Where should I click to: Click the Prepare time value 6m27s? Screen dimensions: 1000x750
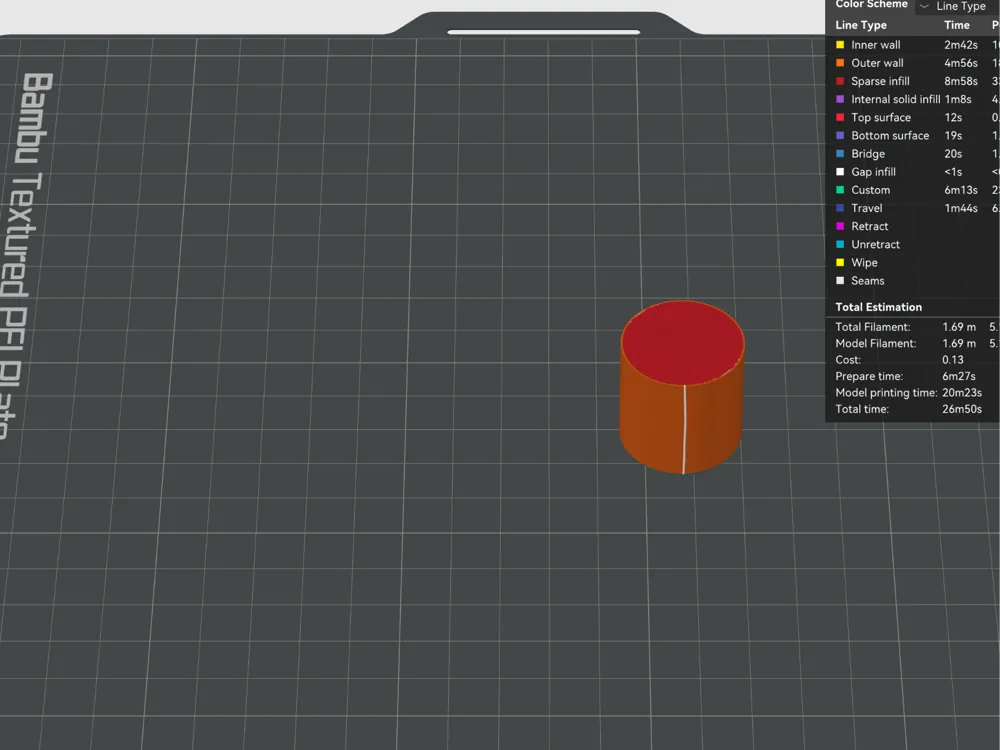coord(958,376)
